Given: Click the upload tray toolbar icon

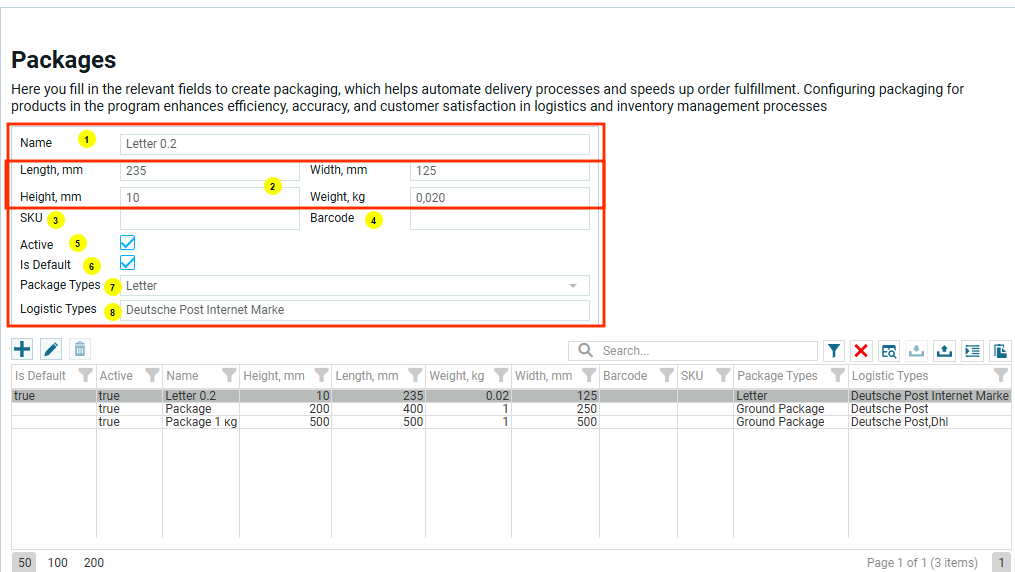Looking at the screenshot, I should [944, 351].
